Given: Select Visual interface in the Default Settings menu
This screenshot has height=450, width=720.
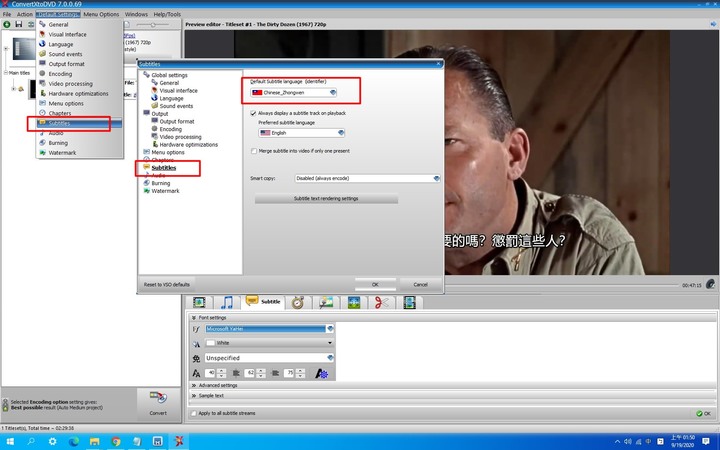Looking at the screenshot, I should [x=67, y=34].
